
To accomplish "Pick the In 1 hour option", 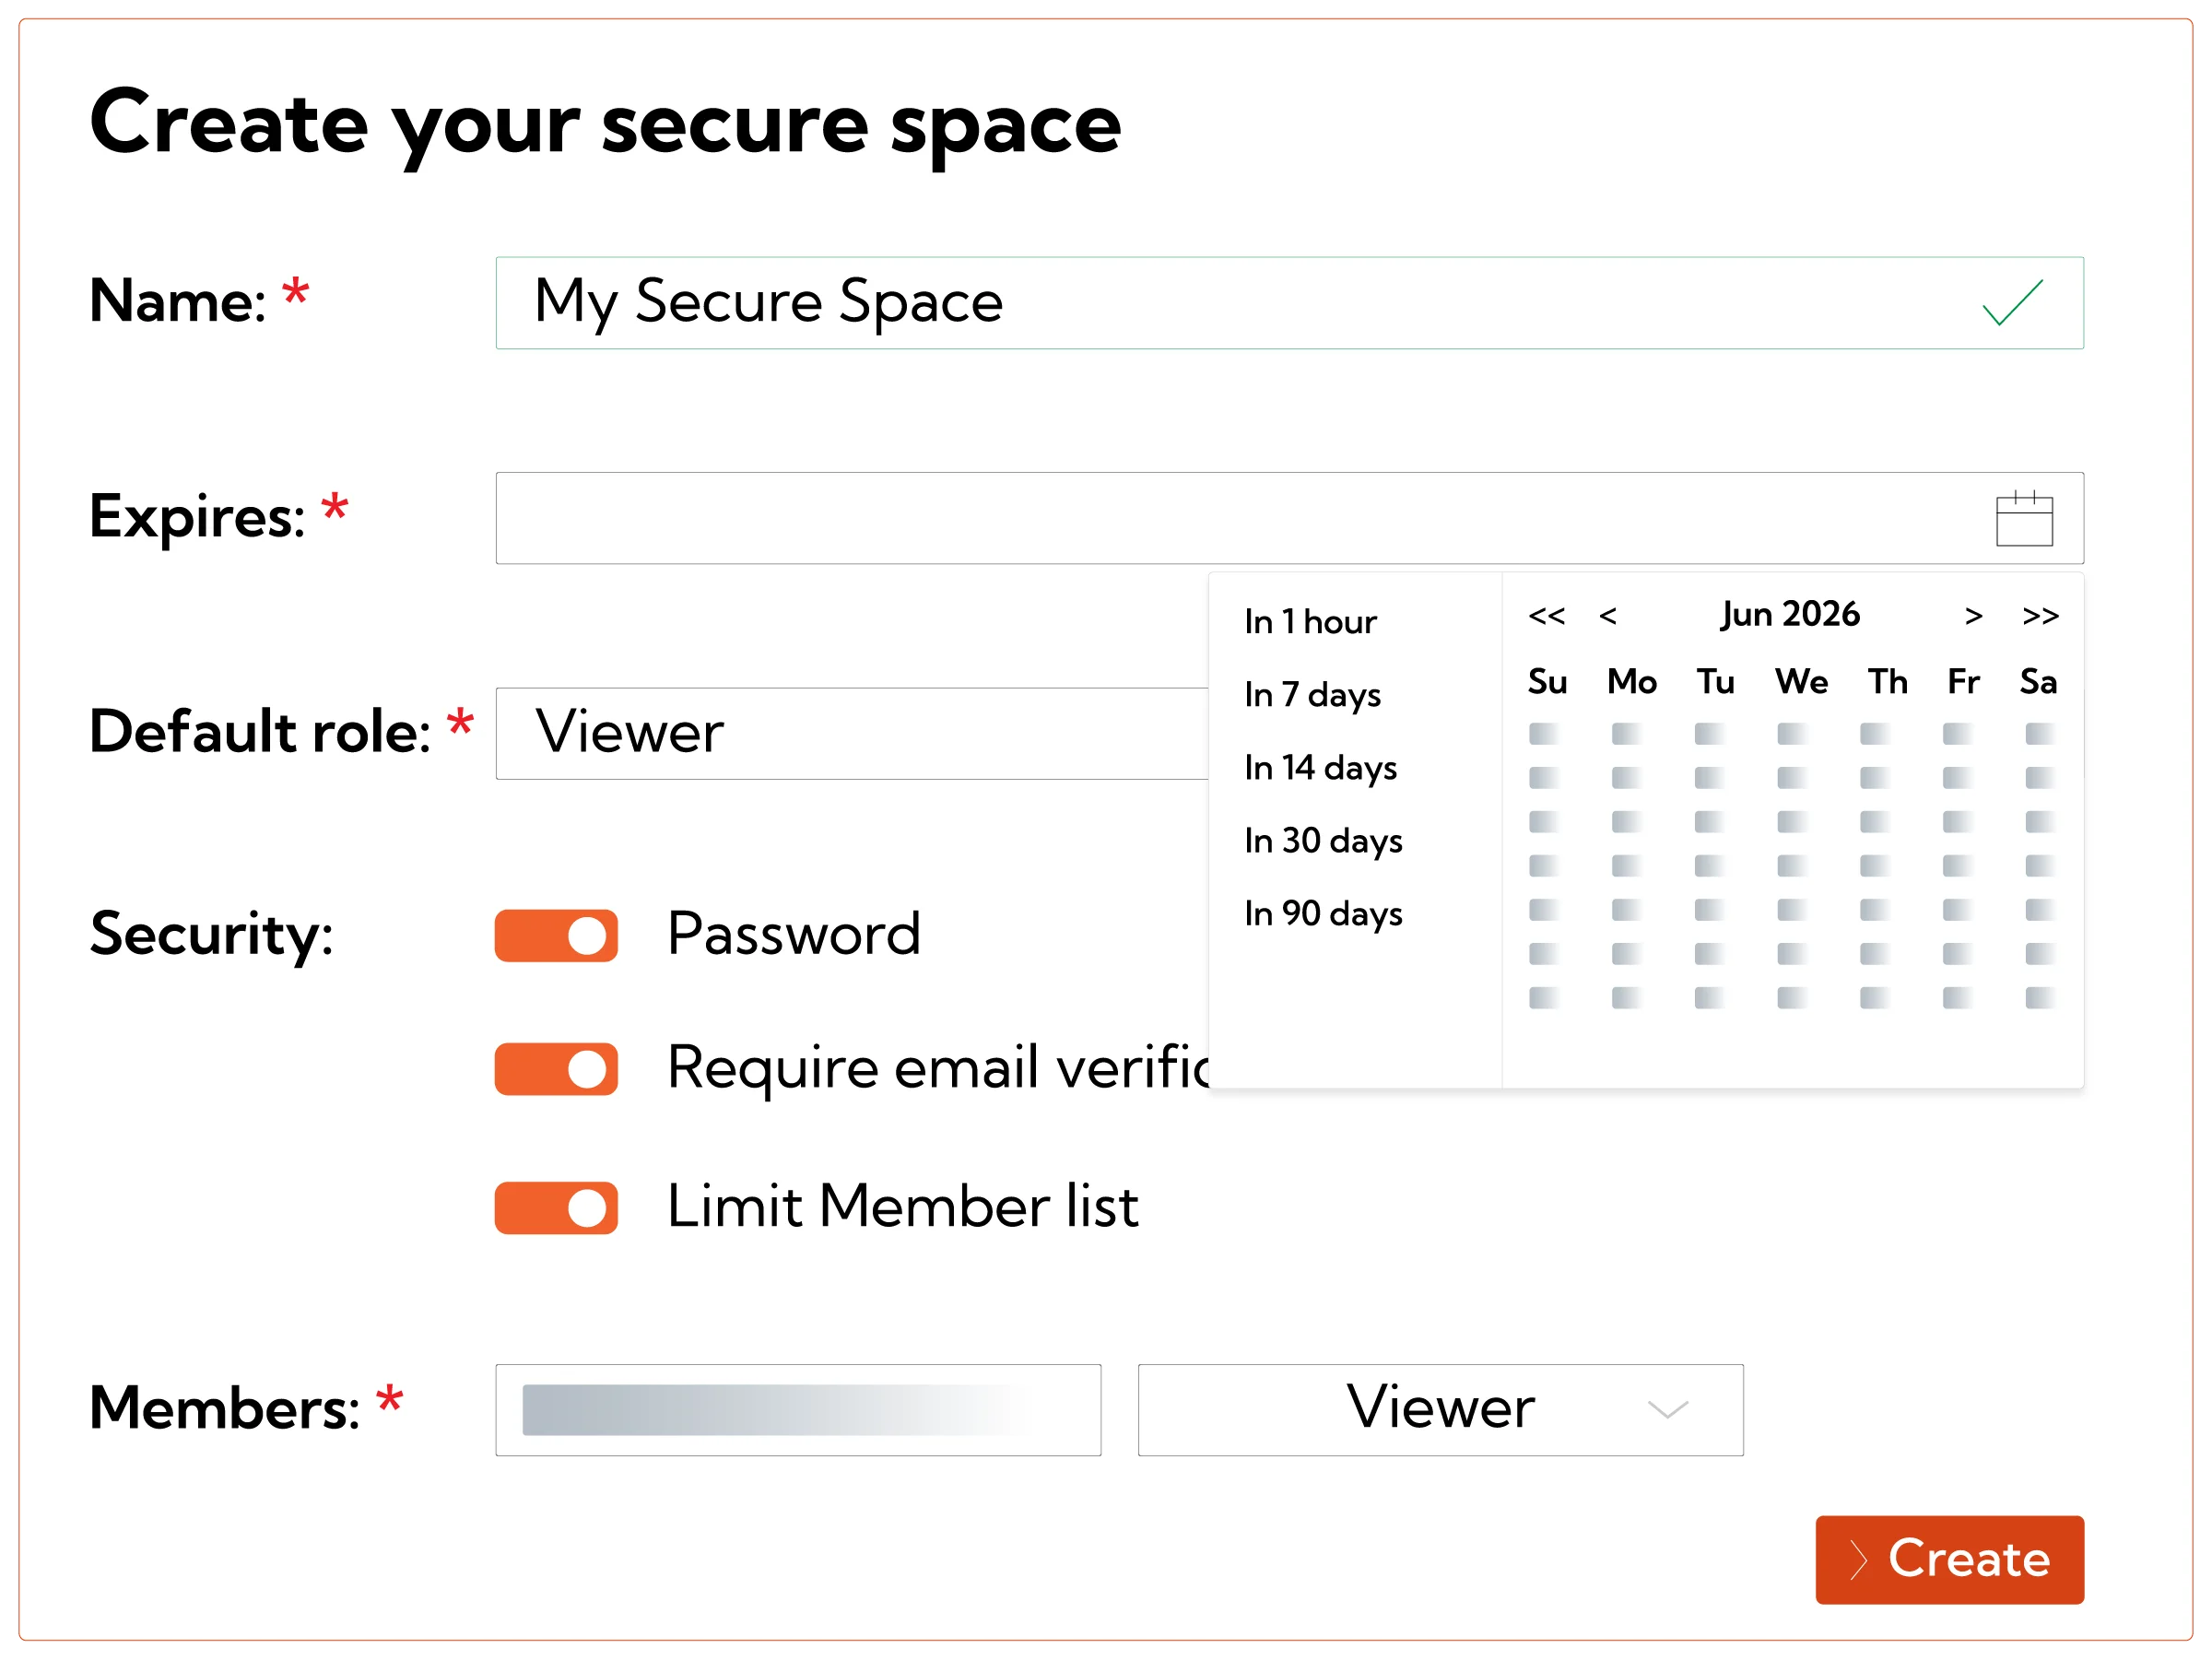I will (1310, 621).
